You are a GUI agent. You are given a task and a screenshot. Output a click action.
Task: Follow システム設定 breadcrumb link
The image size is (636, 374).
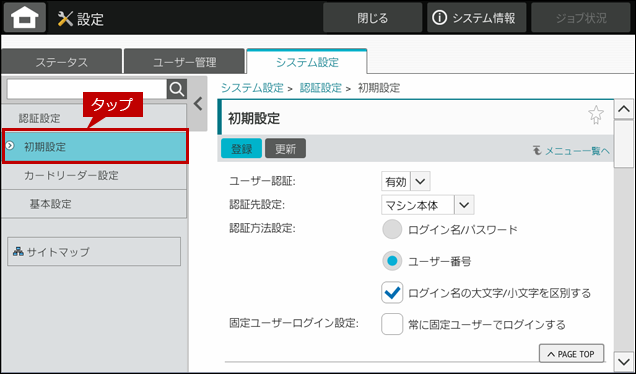coord(252,88)
